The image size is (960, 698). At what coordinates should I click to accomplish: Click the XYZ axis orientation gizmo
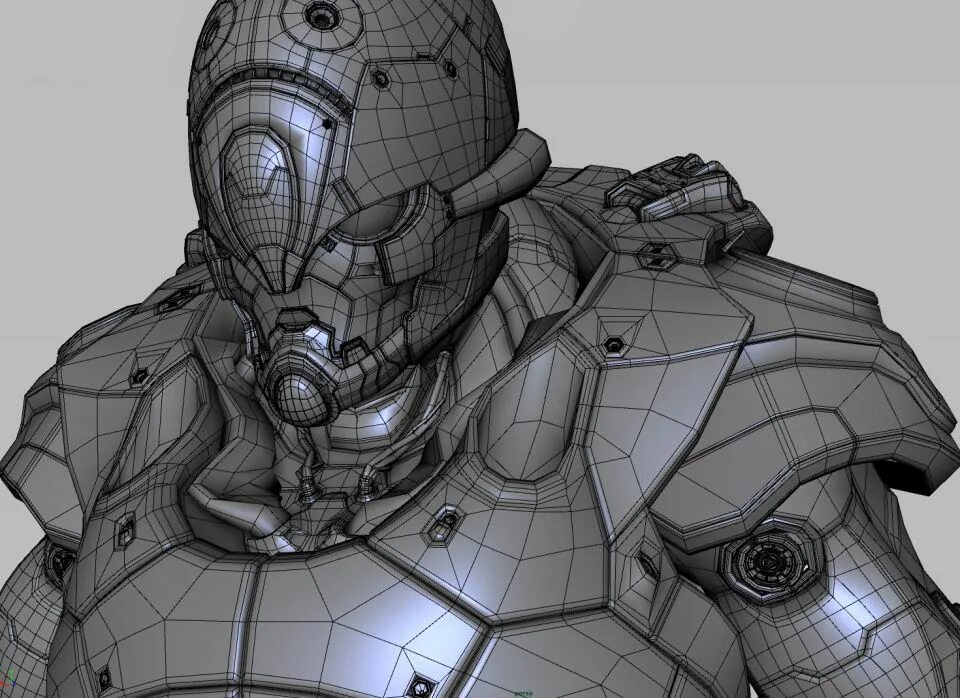click(x=7, y=678)
